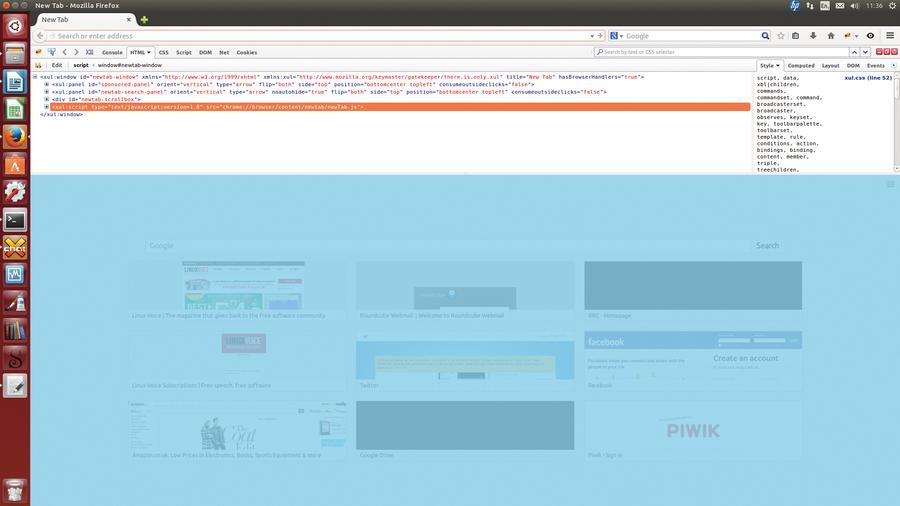Expand the newtab-search-panel node
This screenshot has width=900, height=506.
(47, 92)
